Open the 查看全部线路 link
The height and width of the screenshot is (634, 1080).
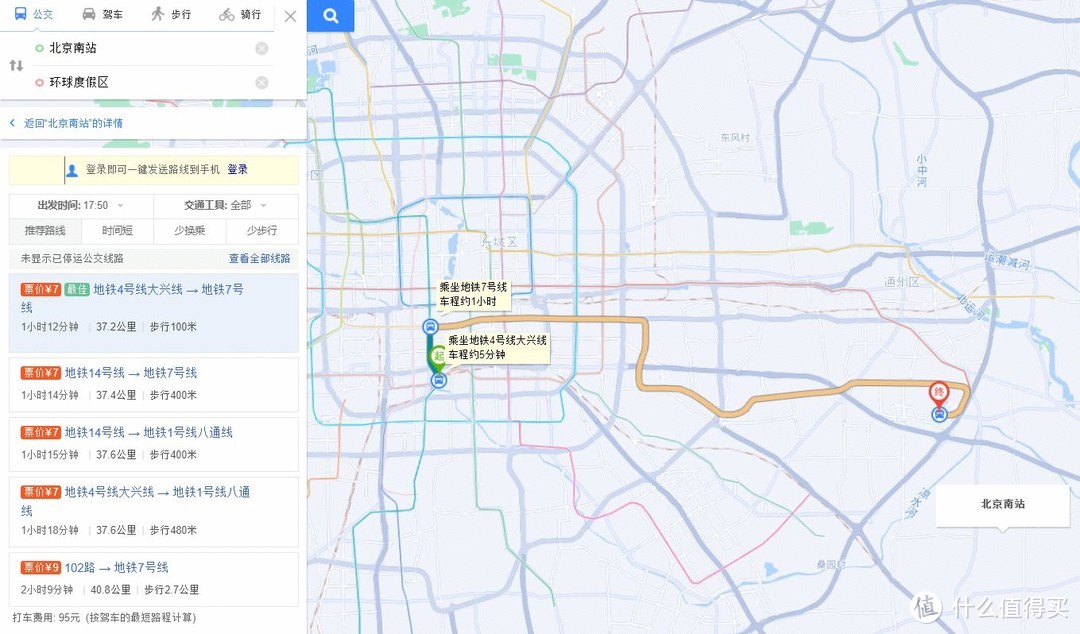point(259,258)
